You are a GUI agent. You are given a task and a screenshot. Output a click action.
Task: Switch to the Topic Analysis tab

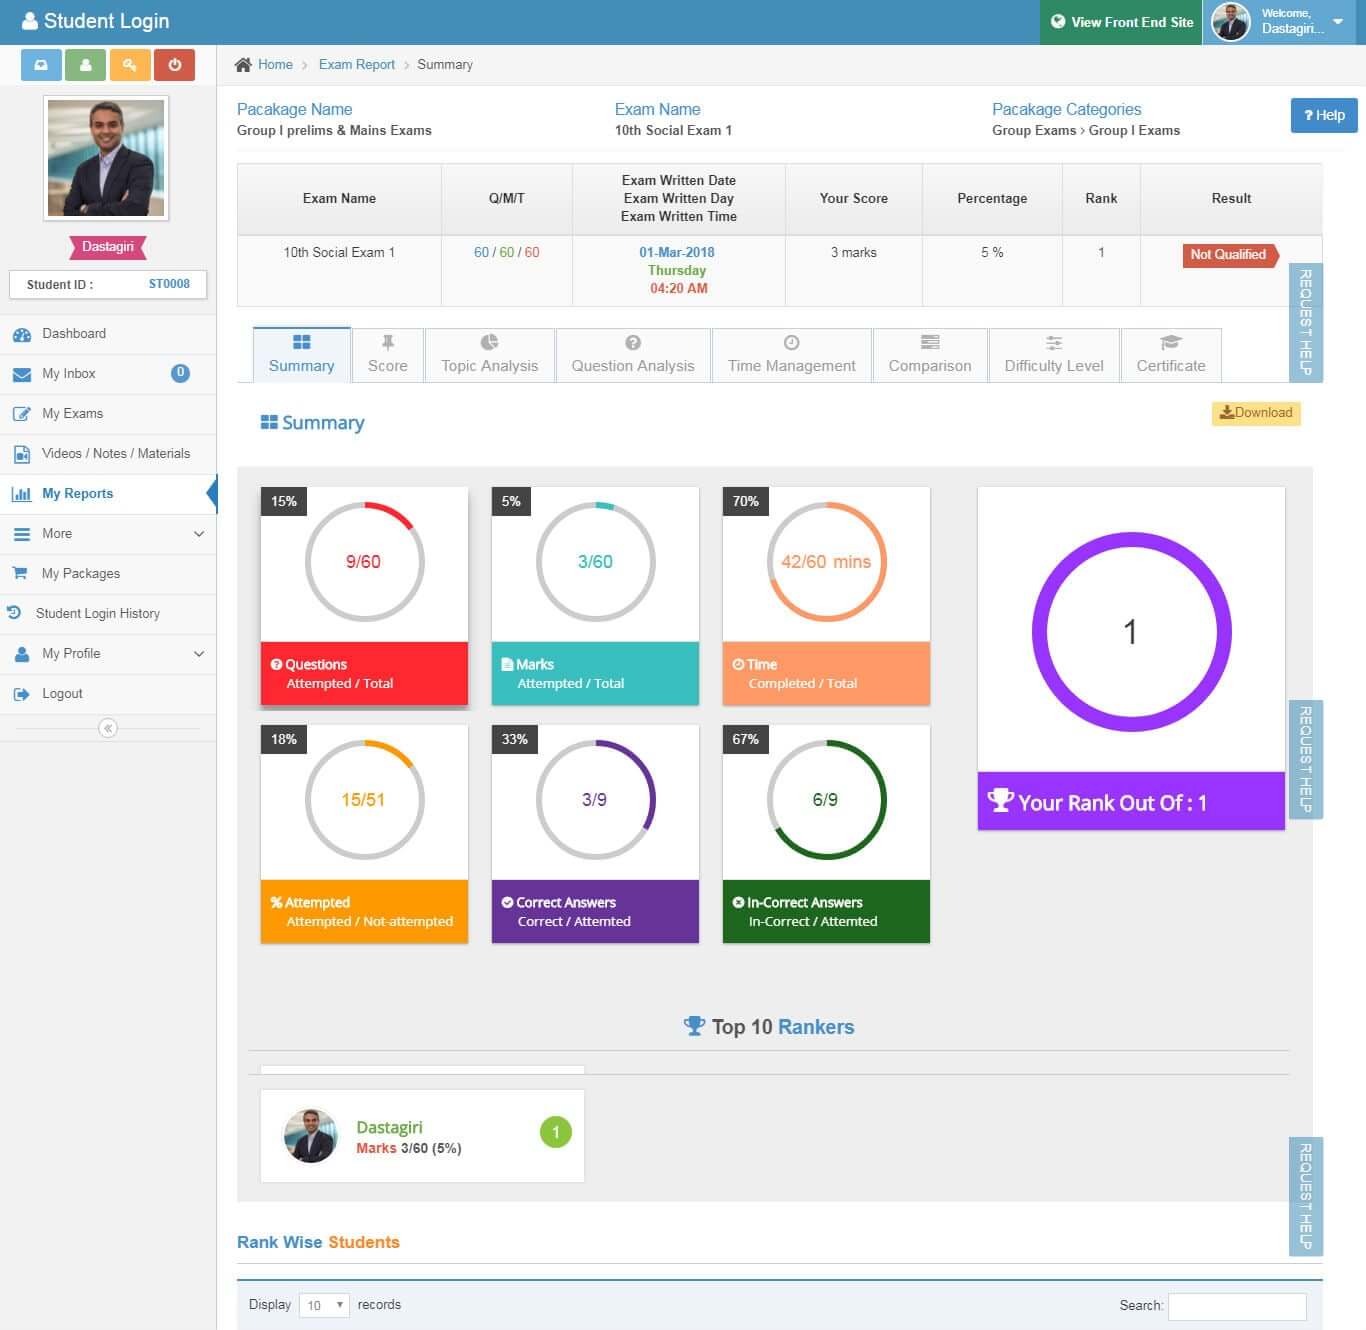click(x=489, y=355)
